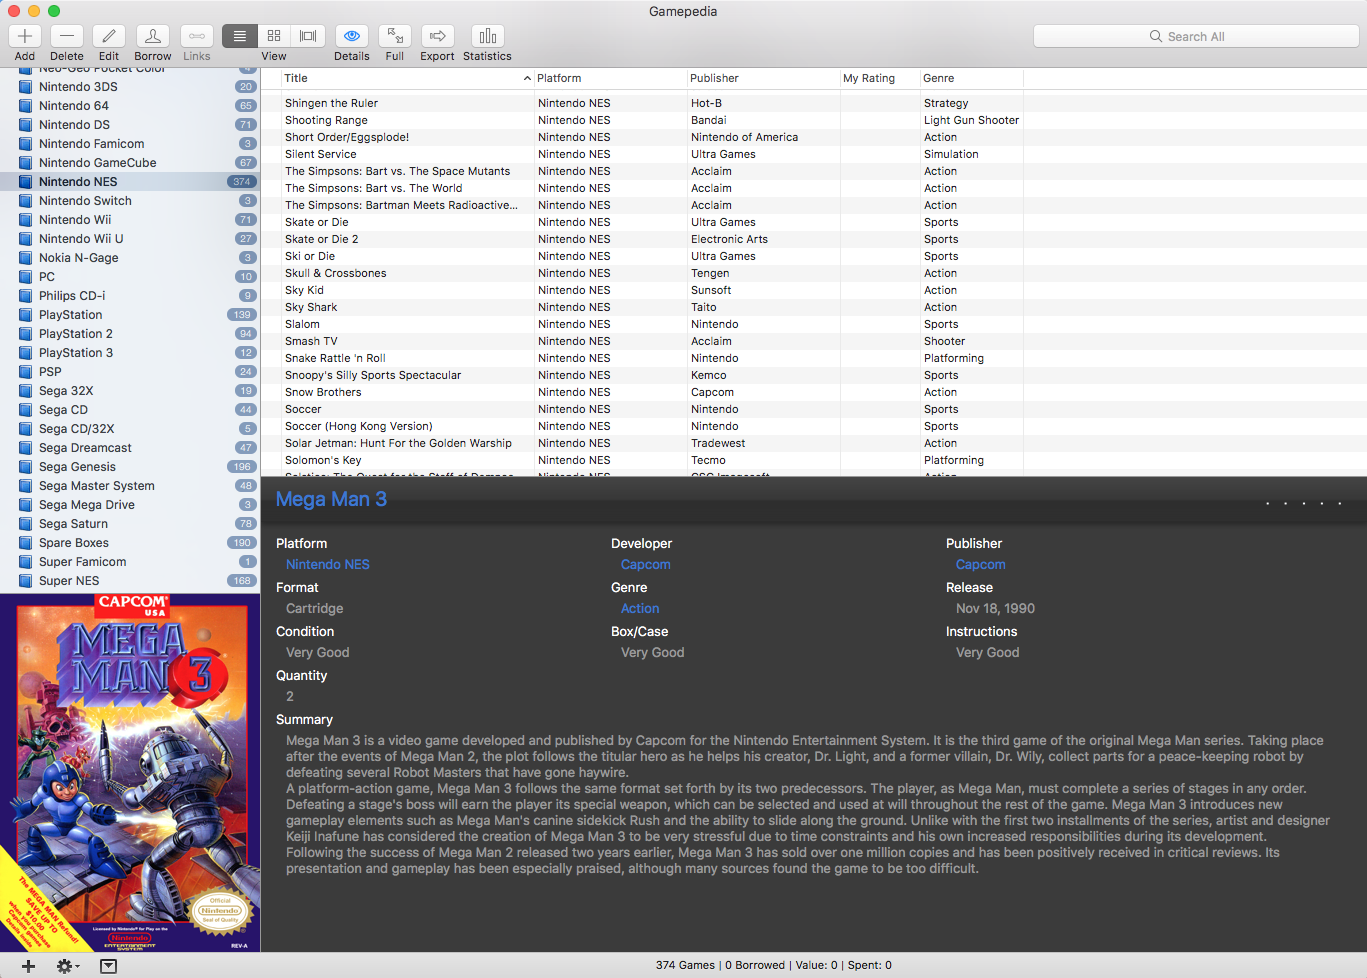Click the Search All field
This screenshot has width=1367, height=978.
click(x=1195, y=37)
